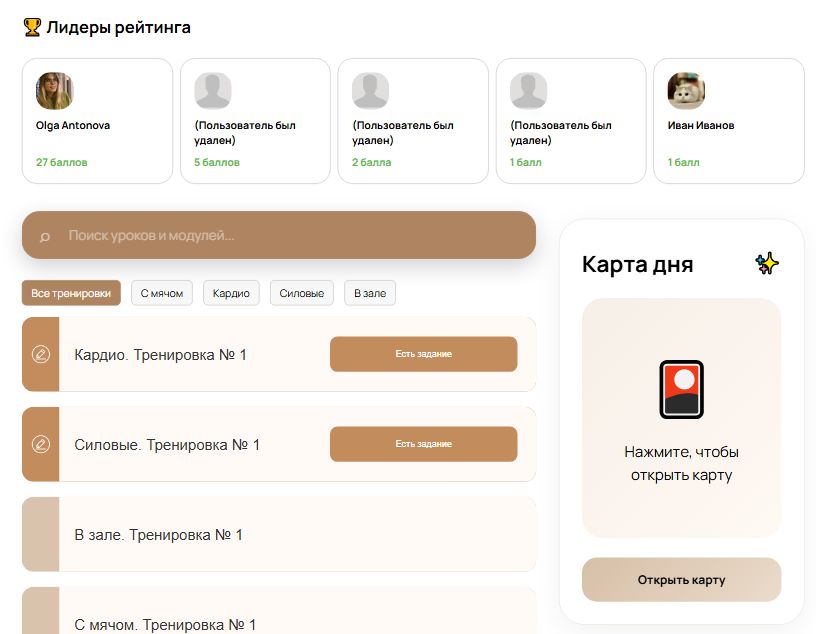The width and height of the screenshot is (816, 634).
Task: Click Есть задание for Силовые workout
Action: 424,444
